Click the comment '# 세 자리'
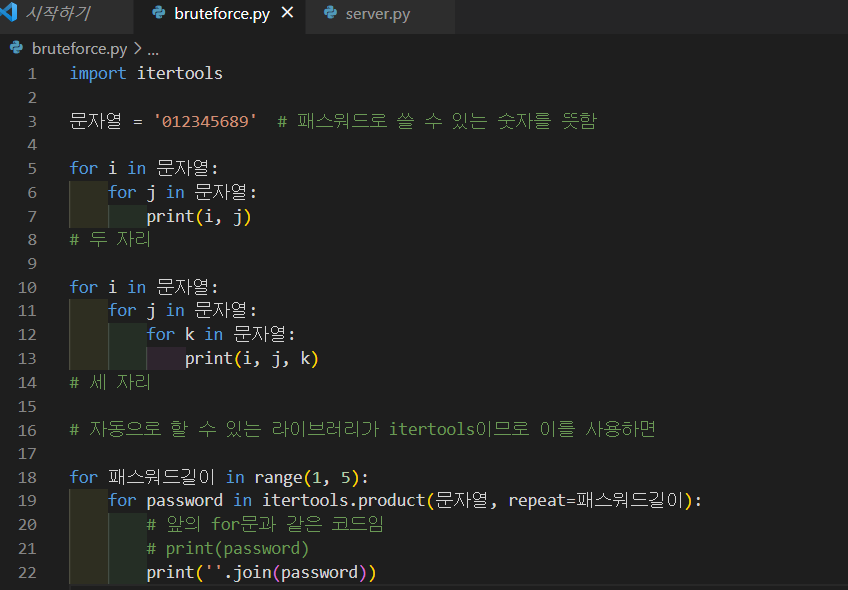 click(110, 382)
